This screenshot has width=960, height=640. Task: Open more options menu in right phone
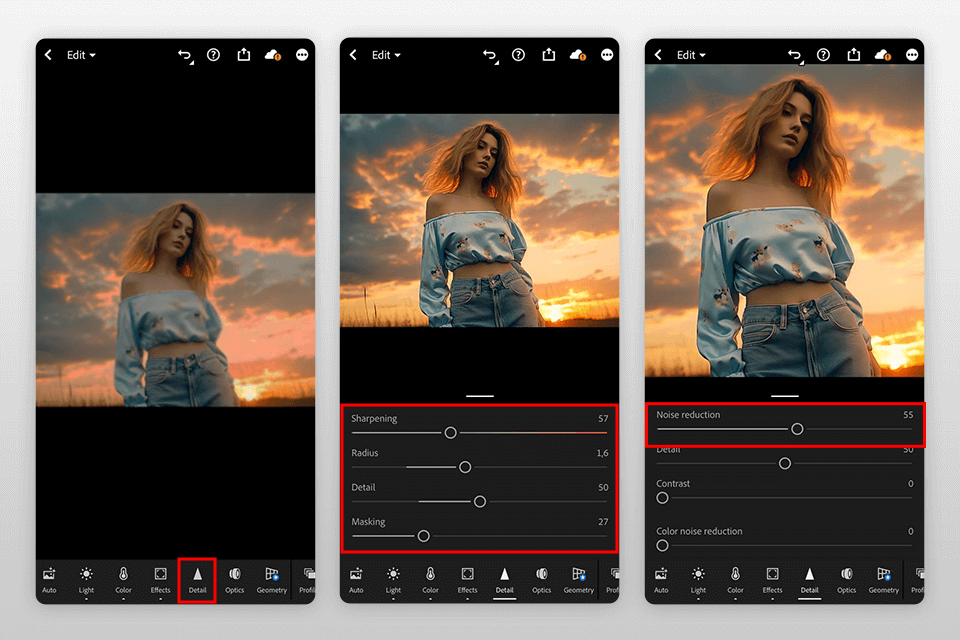912,55
